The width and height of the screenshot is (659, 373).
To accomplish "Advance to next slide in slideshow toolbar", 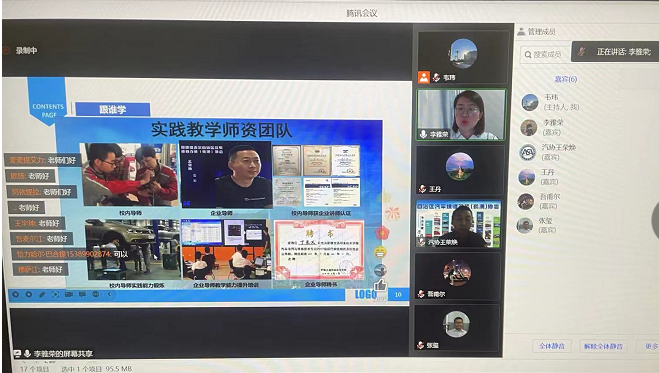I will pyautogui.click(x=29, y=294).
